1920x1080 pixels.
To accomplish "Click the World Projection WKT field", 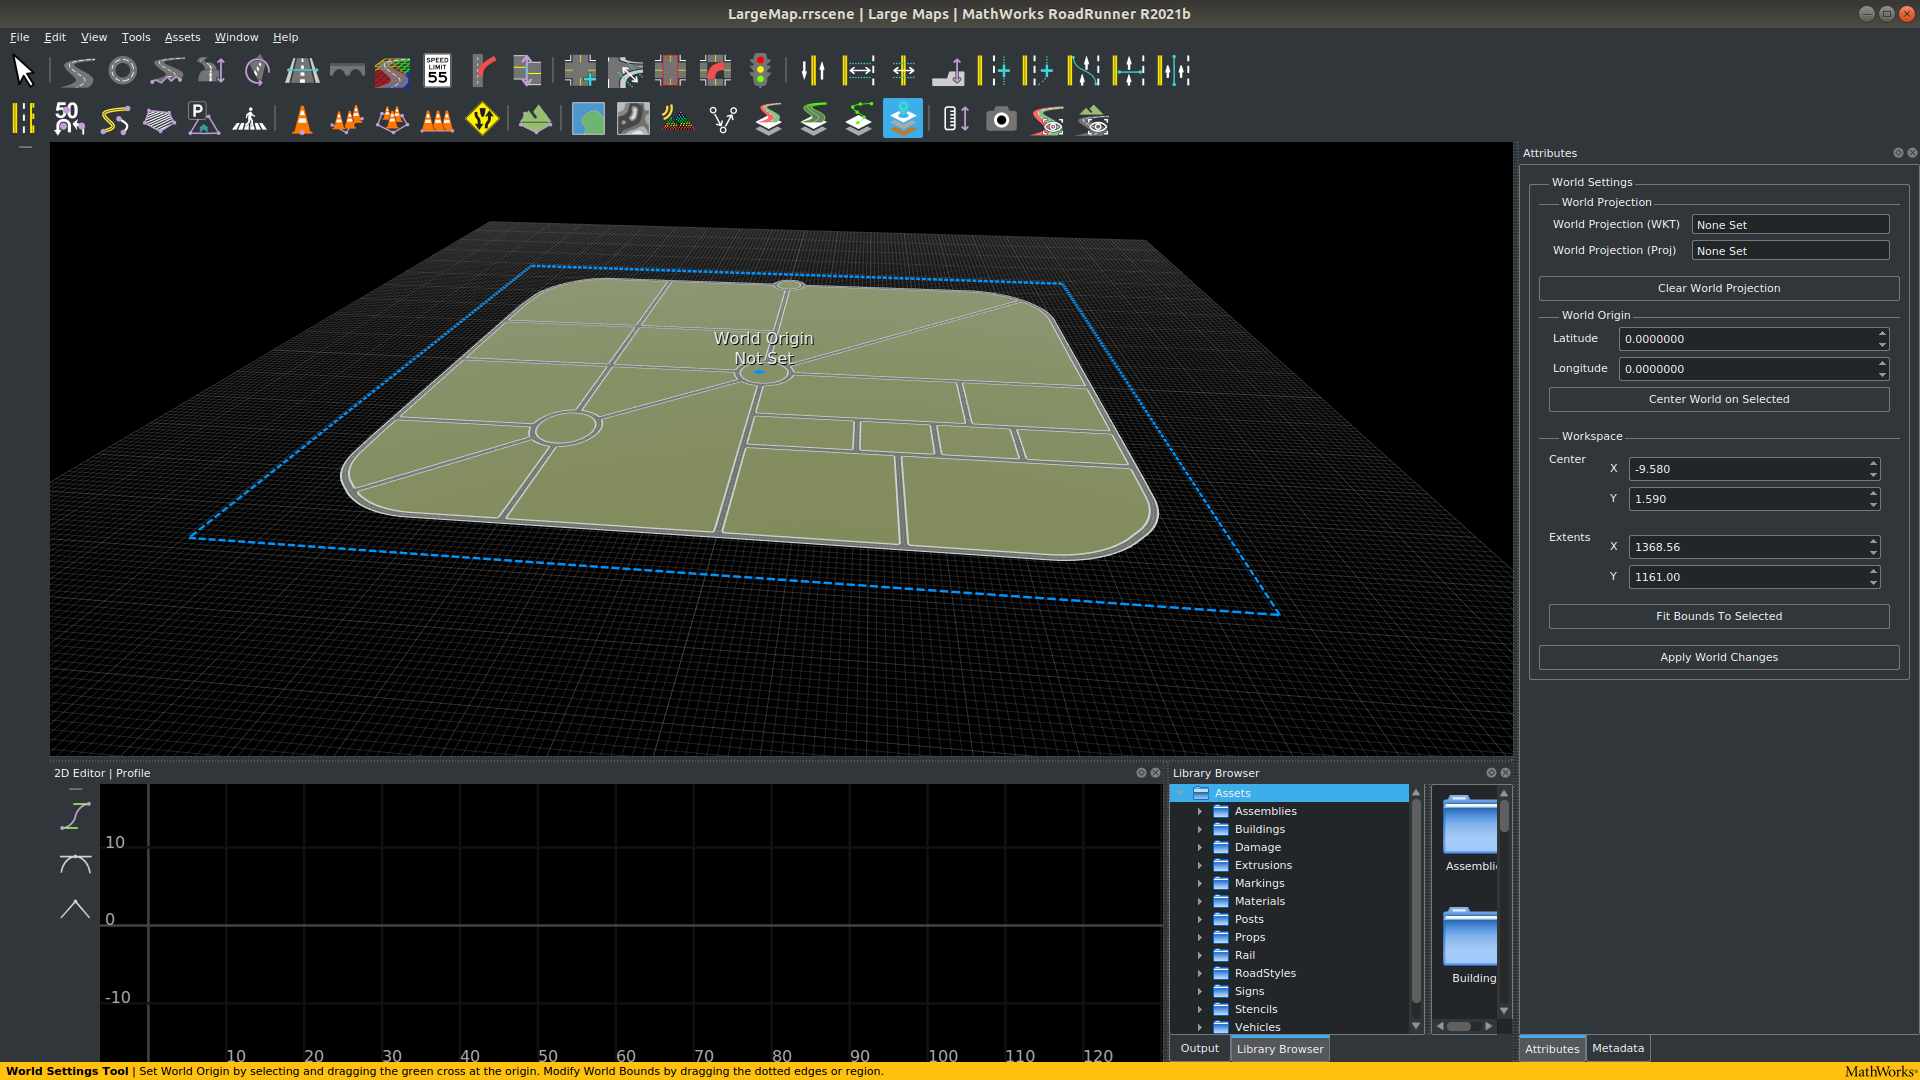I will point(1787,224).
